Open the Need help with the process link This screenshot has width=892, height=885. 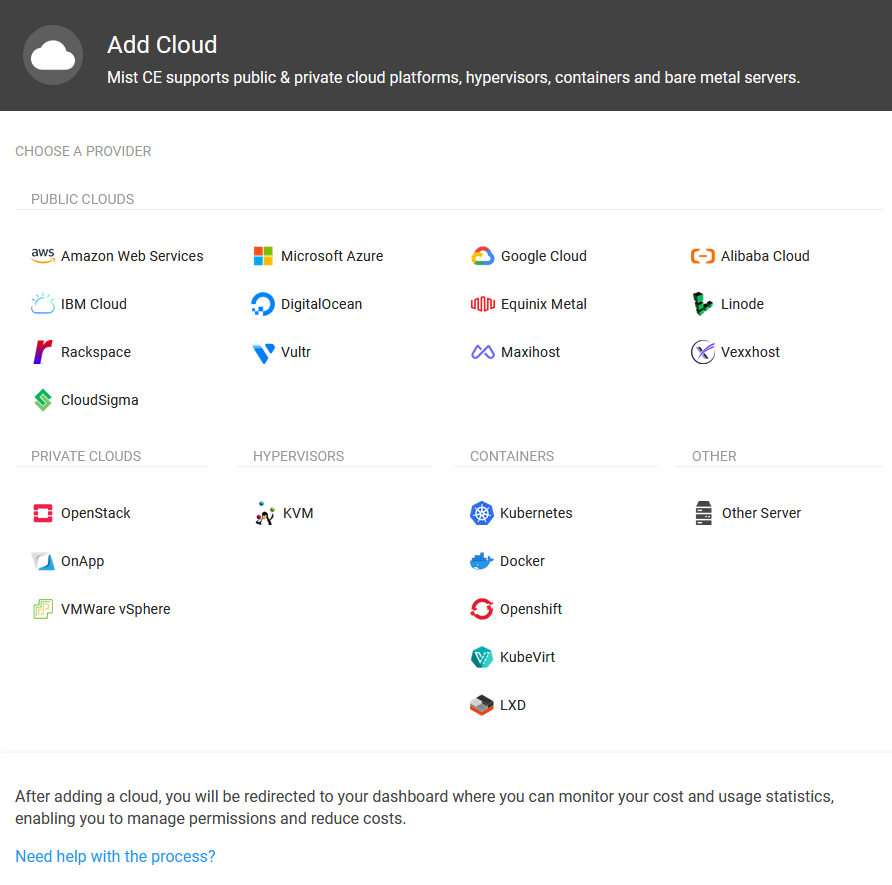click(x=115, y=856)
